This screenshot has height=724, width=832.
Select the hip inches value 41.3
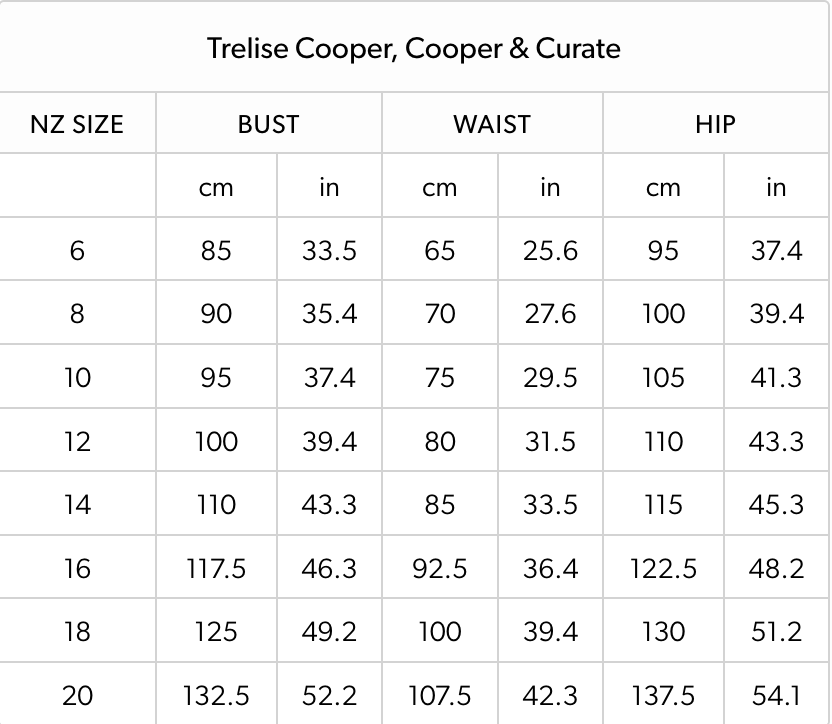(776, 378)
